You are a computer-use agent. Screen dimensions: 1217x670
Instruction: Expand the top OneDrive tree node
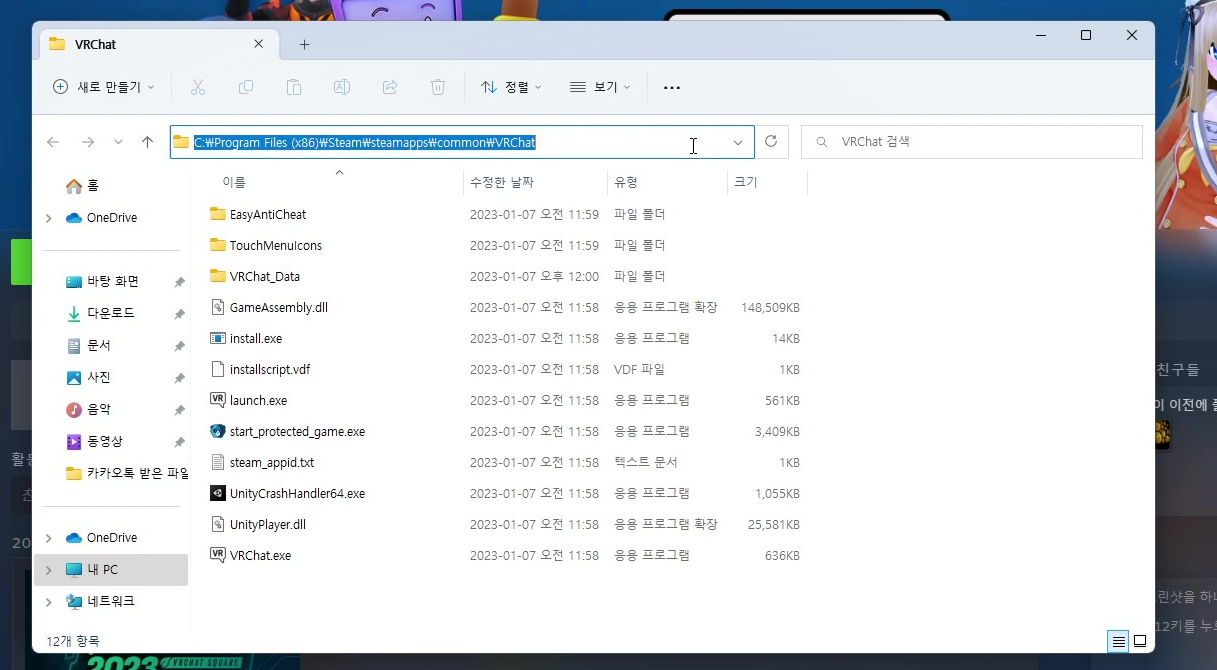pos(48,218)
